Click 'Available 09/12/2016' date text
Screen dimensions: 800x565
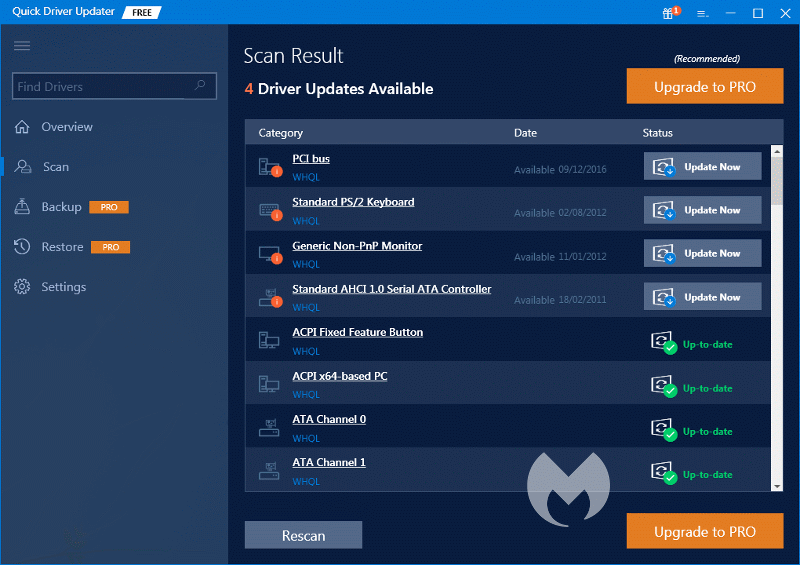click(x=560, y=169)
